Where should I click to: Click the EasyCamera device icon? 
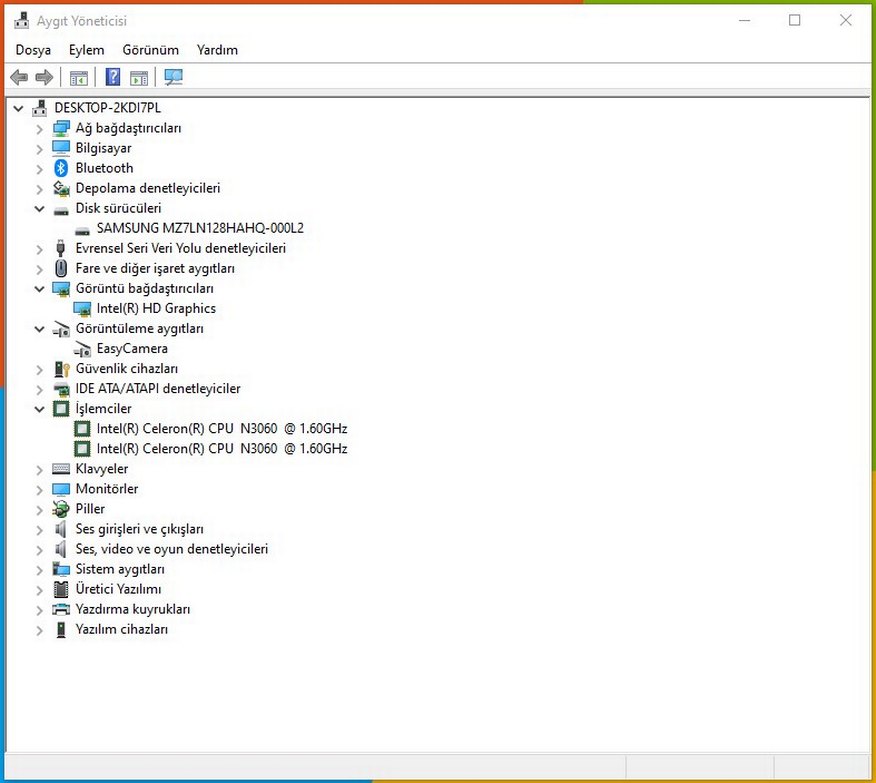81,348
